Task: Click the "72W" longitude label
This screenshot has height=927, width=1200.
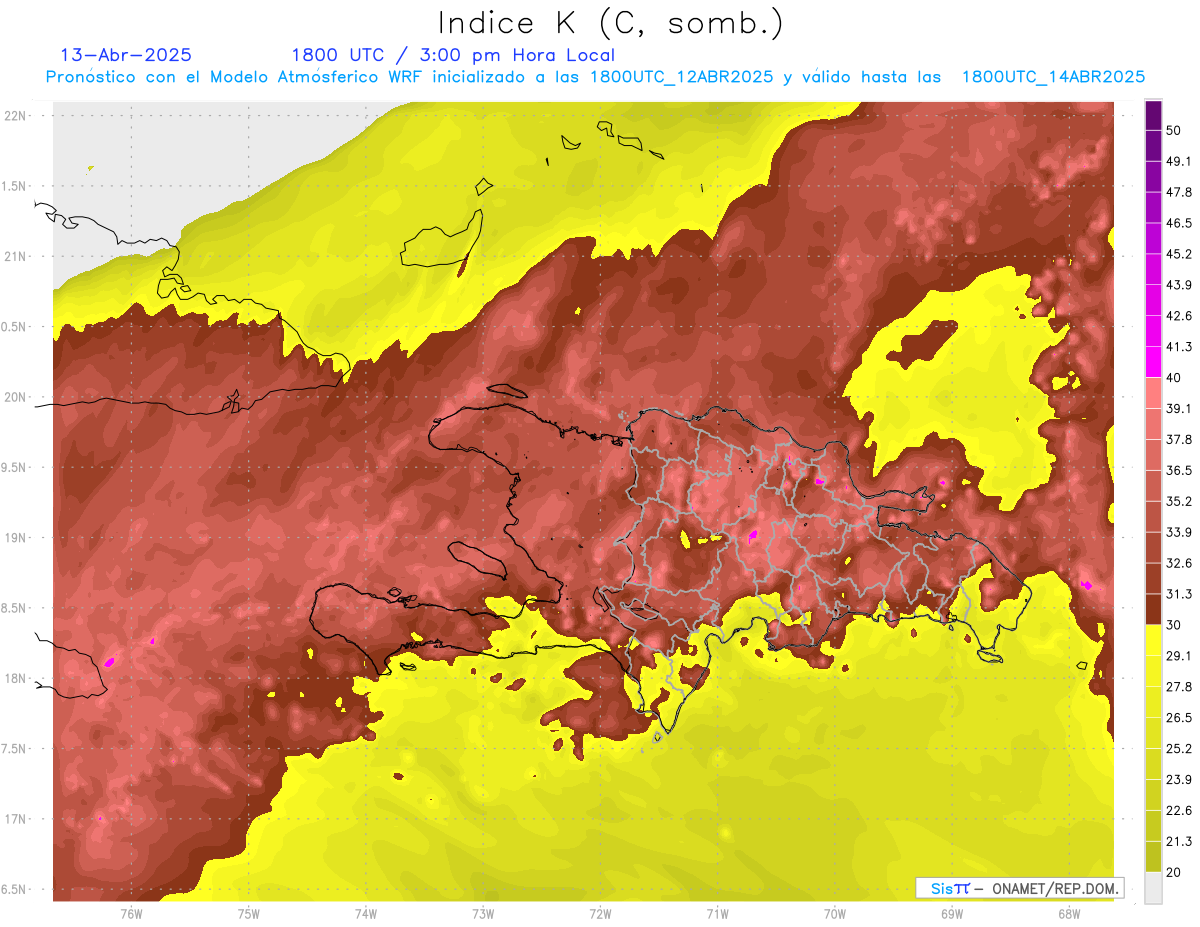Action: [600, 913]
